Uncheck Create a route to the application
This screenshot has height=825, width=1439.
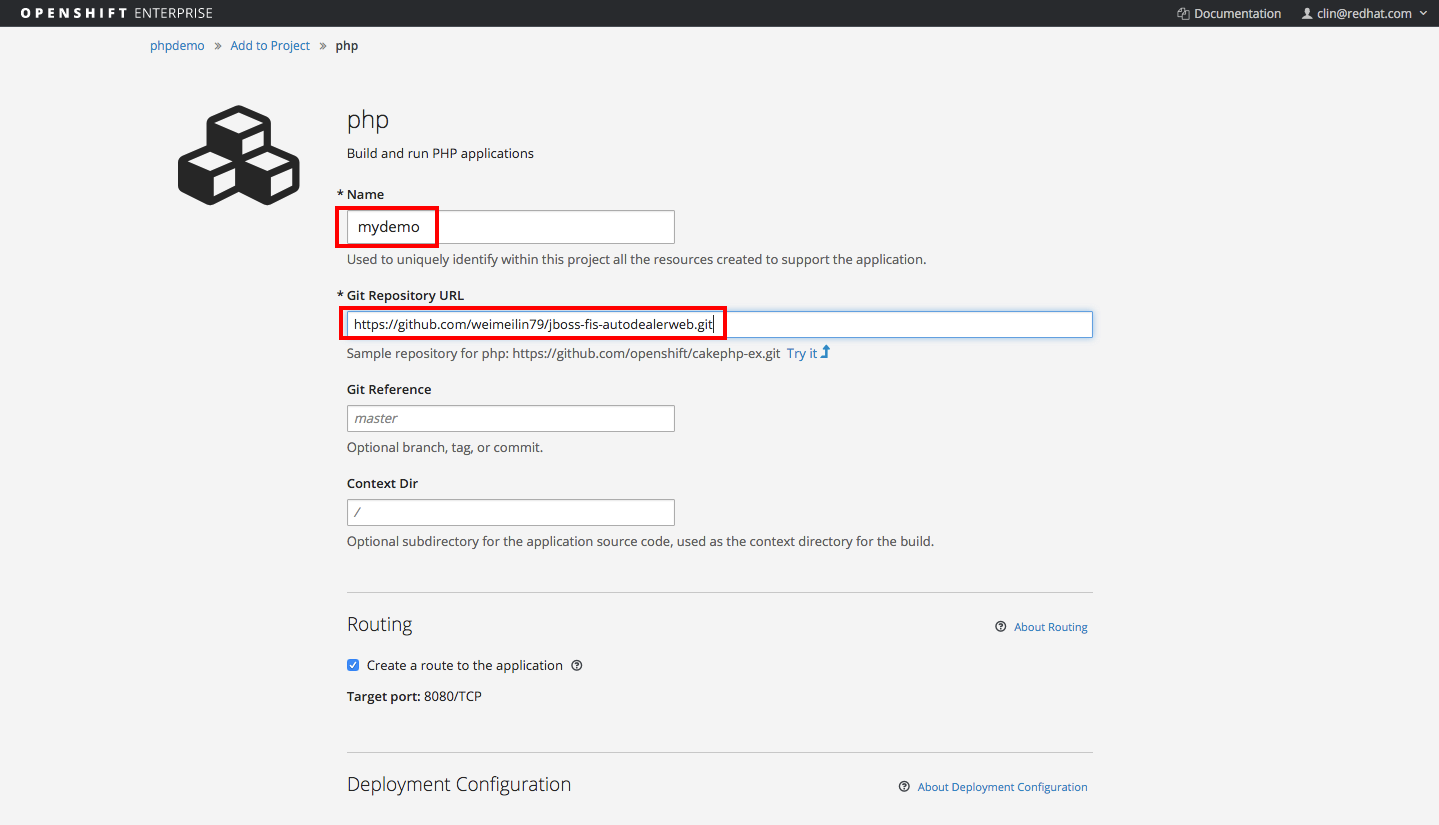[x=353, y=665]
